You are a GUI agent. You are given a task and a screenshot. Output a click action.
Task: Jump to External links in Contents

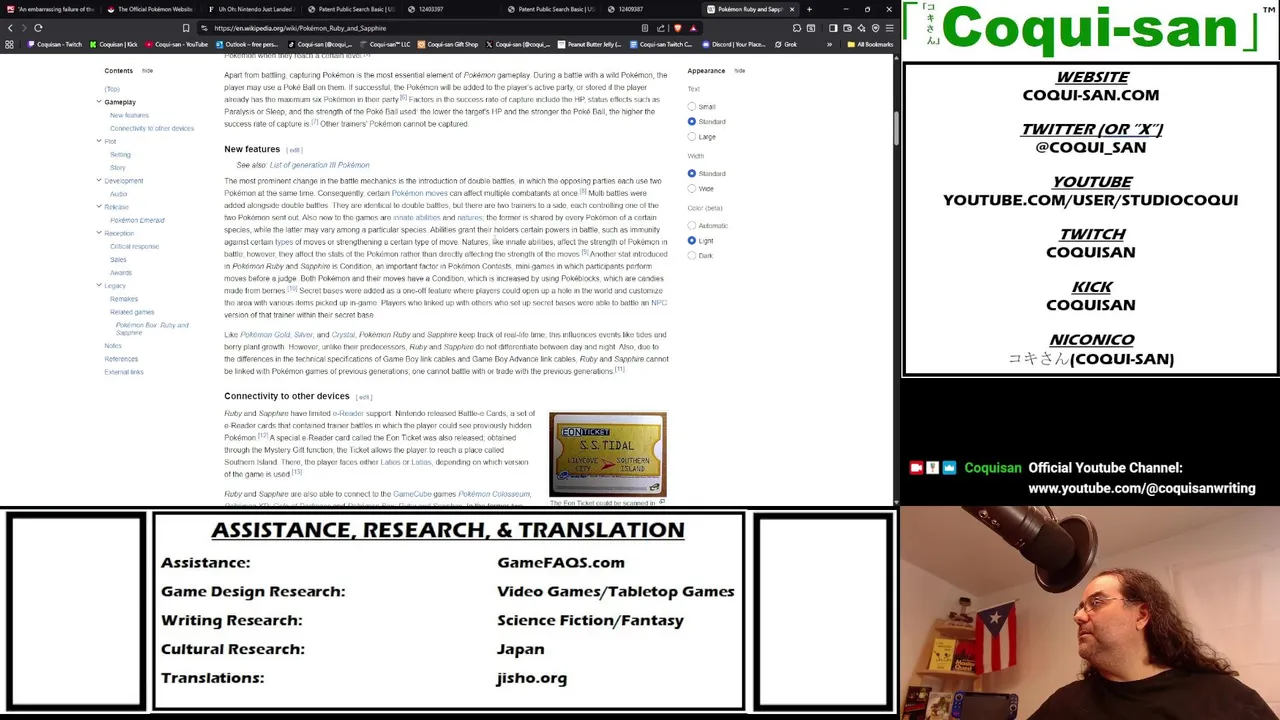[x=124, y=372]
